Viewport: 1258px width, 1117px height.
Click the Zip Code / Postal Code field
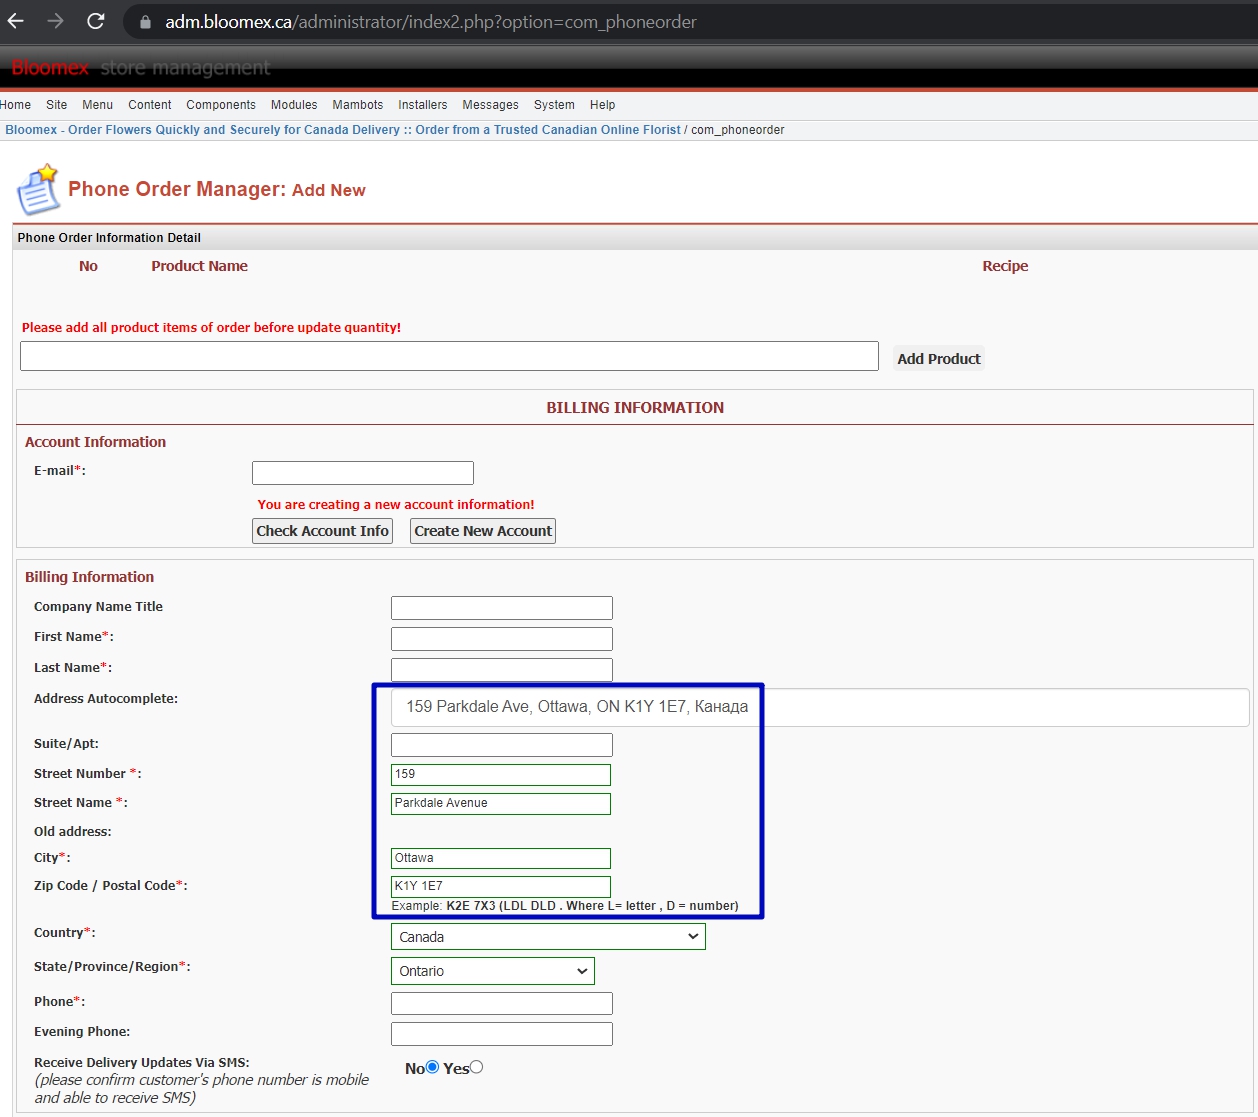(x=501, y=887)
